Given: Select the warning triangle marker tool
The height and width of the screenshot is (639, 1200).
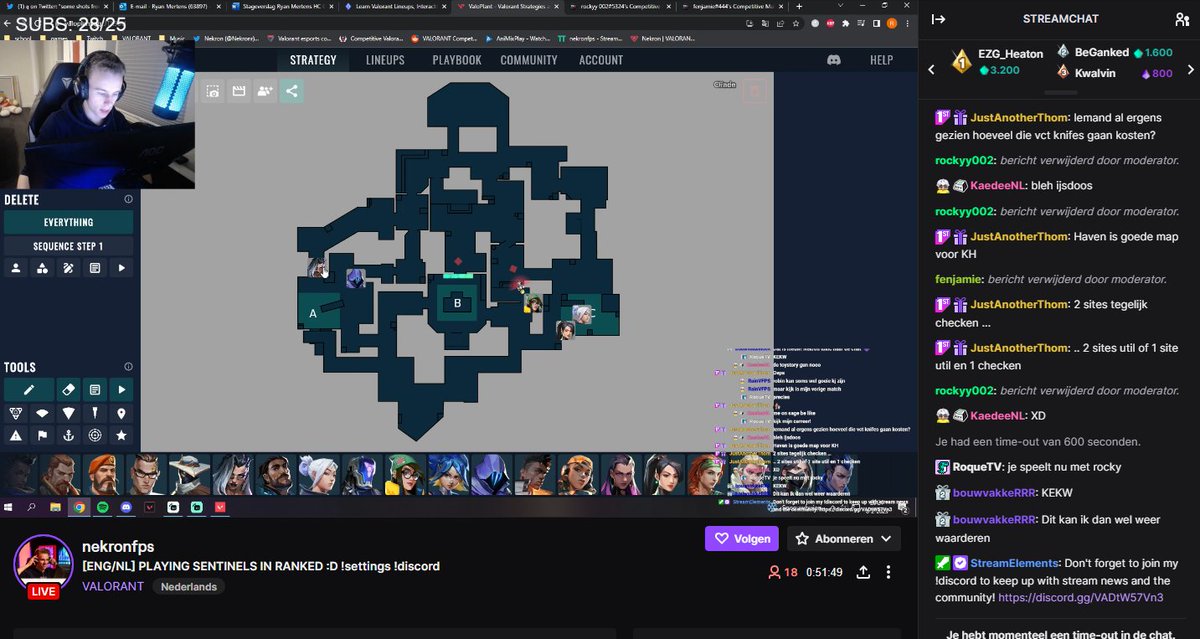Looking at the screenshot, I should [x=16, y=435].
